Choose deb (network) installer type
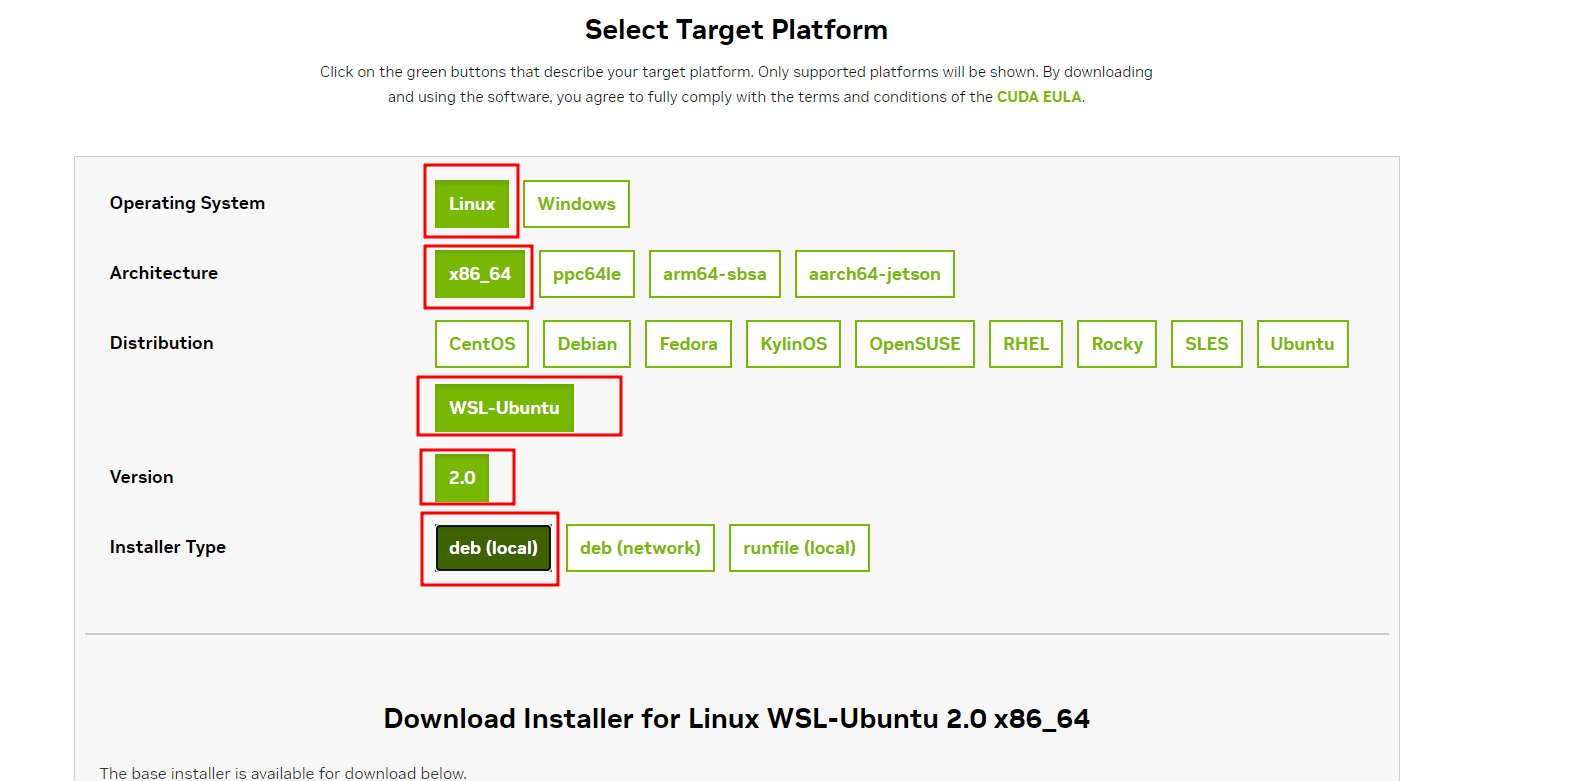This screenshot has width=1582, height=781. pos(640,548)
